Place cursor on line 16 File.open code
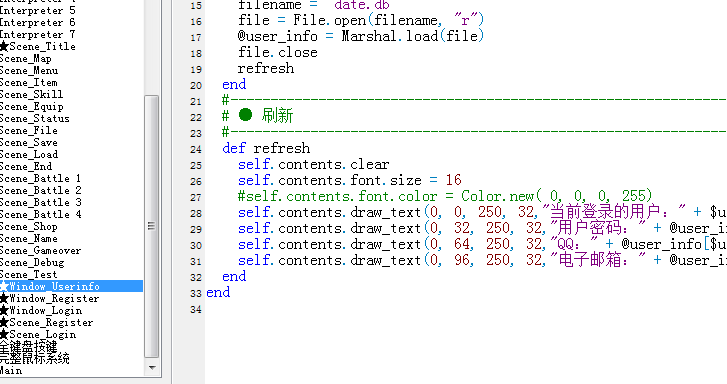Image resolution: width=727 pixels, height=384 pixels. [361, 20]
